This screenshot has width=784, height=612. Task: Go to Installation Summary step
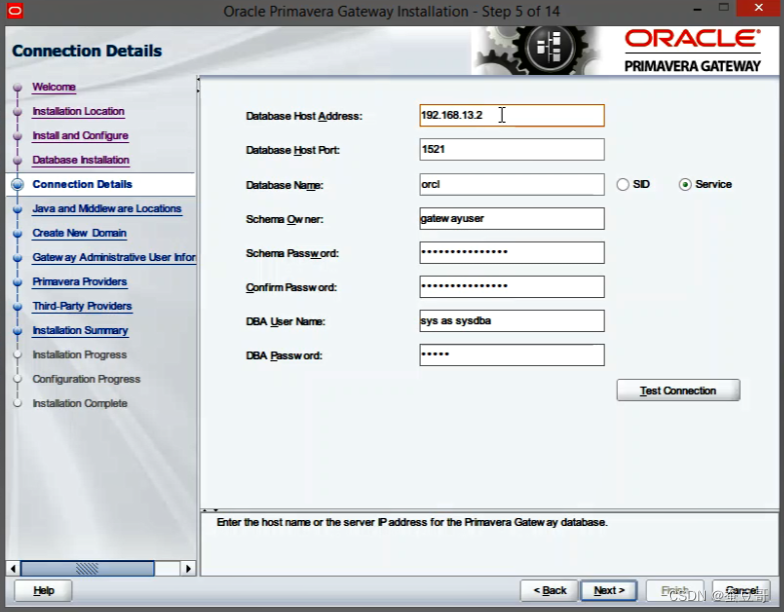(x=80, y=330)
